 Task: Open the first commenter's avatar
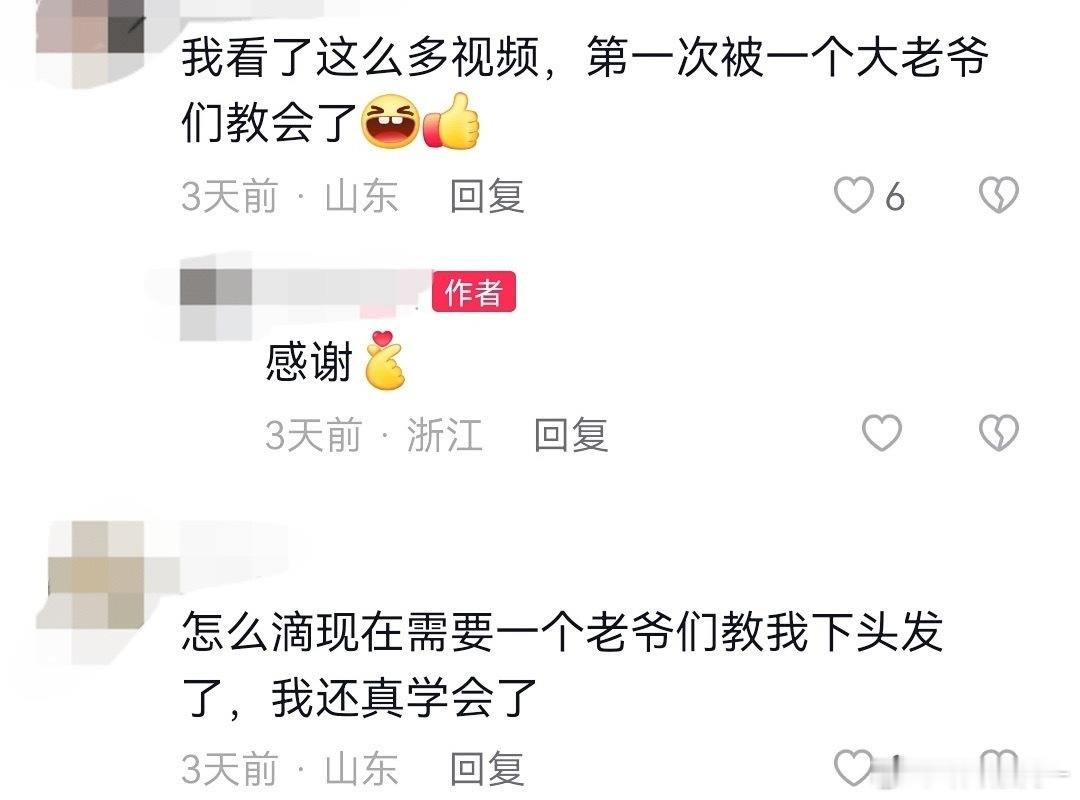90,41
